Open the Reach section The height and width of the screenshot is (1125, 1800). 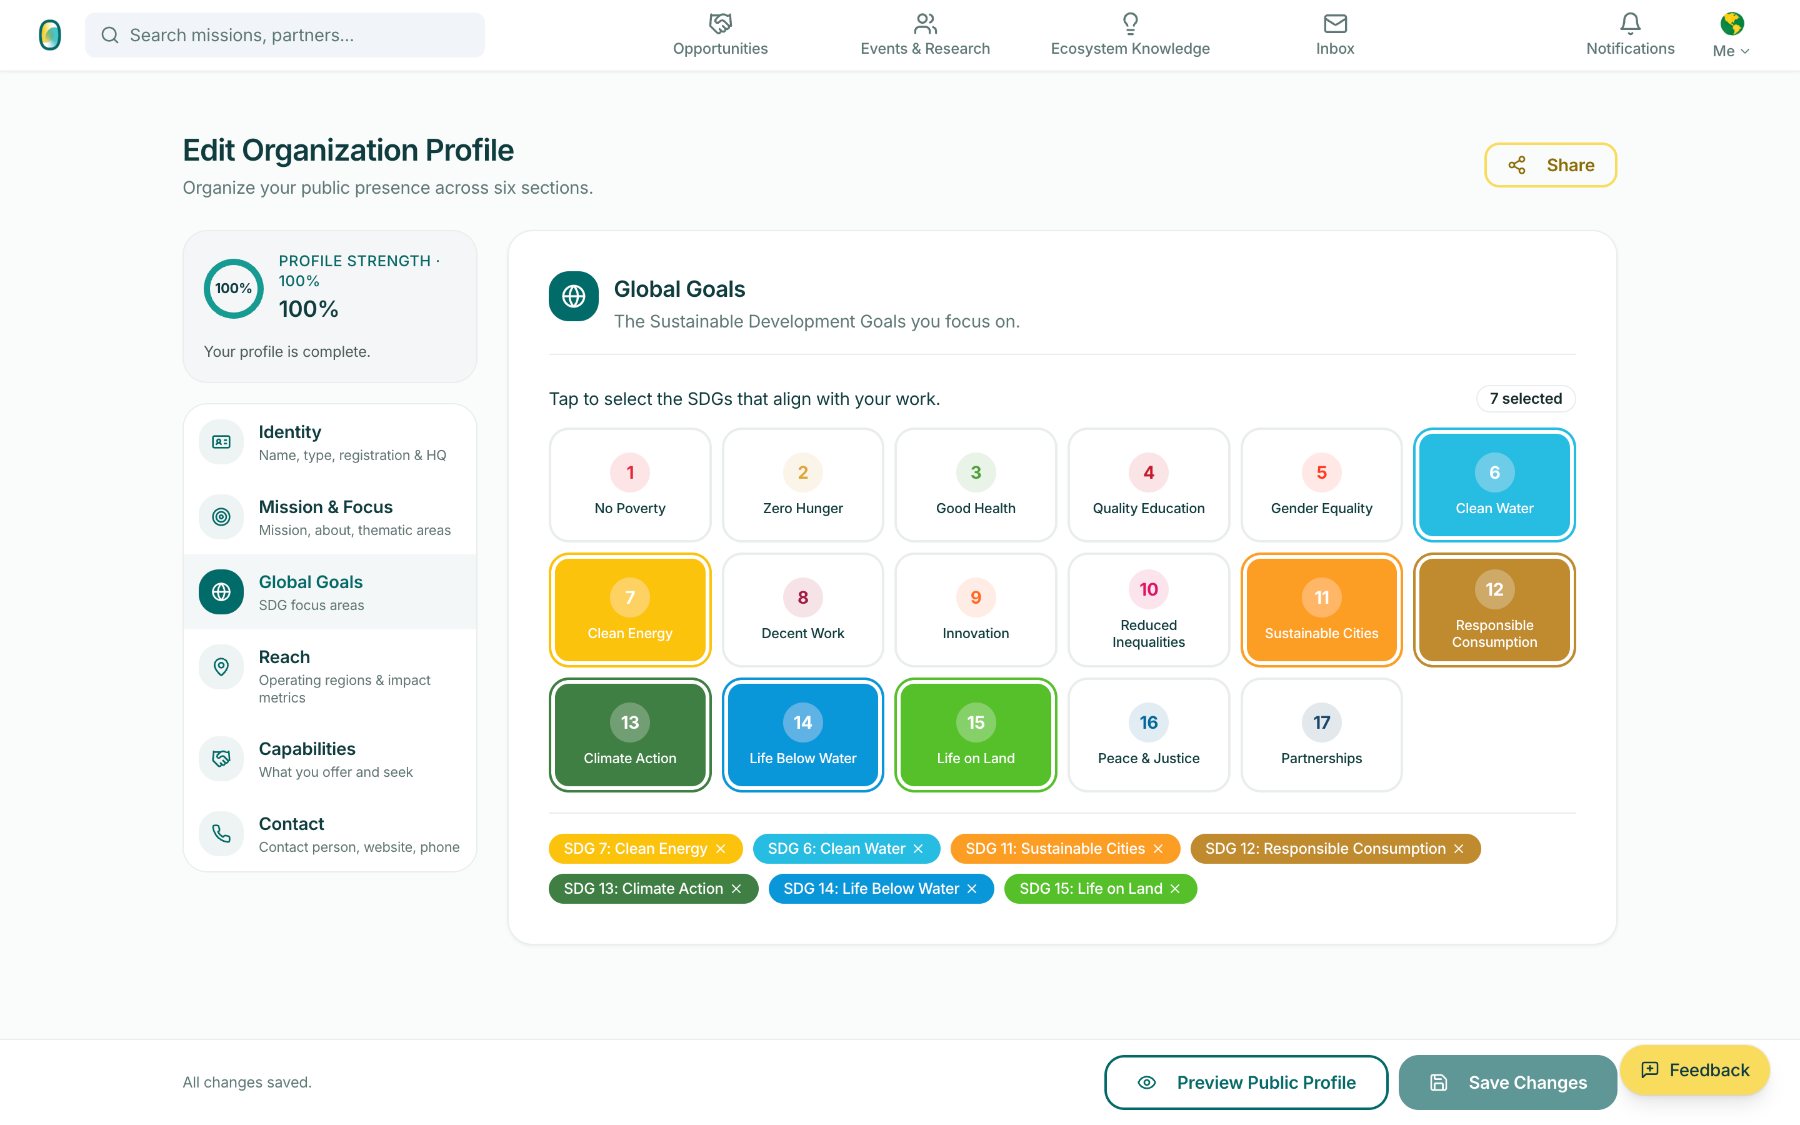[x=330, y=676]
